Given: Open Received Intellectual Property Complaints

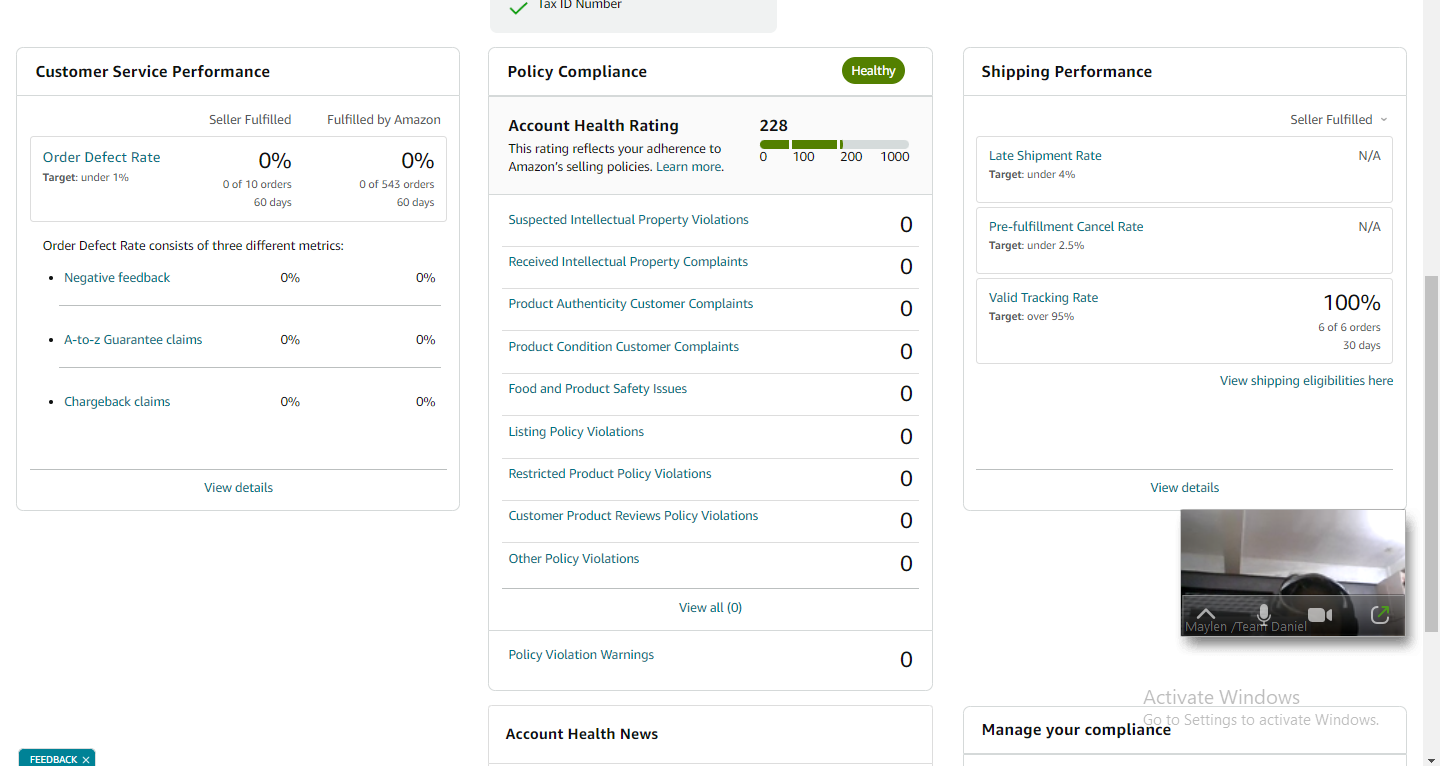Looking at the screenshot, I should coord(628,262).
